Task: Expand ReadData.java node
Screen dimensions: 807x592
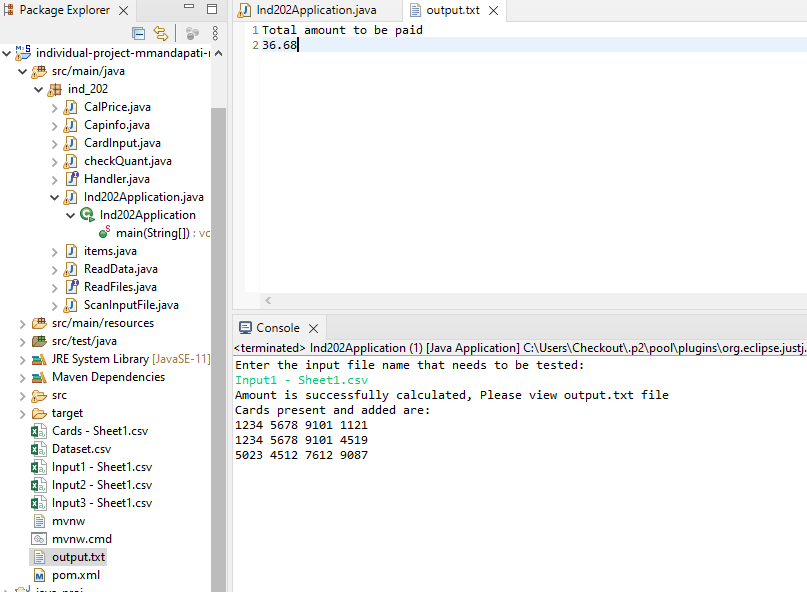Action: tap(55, 270)
